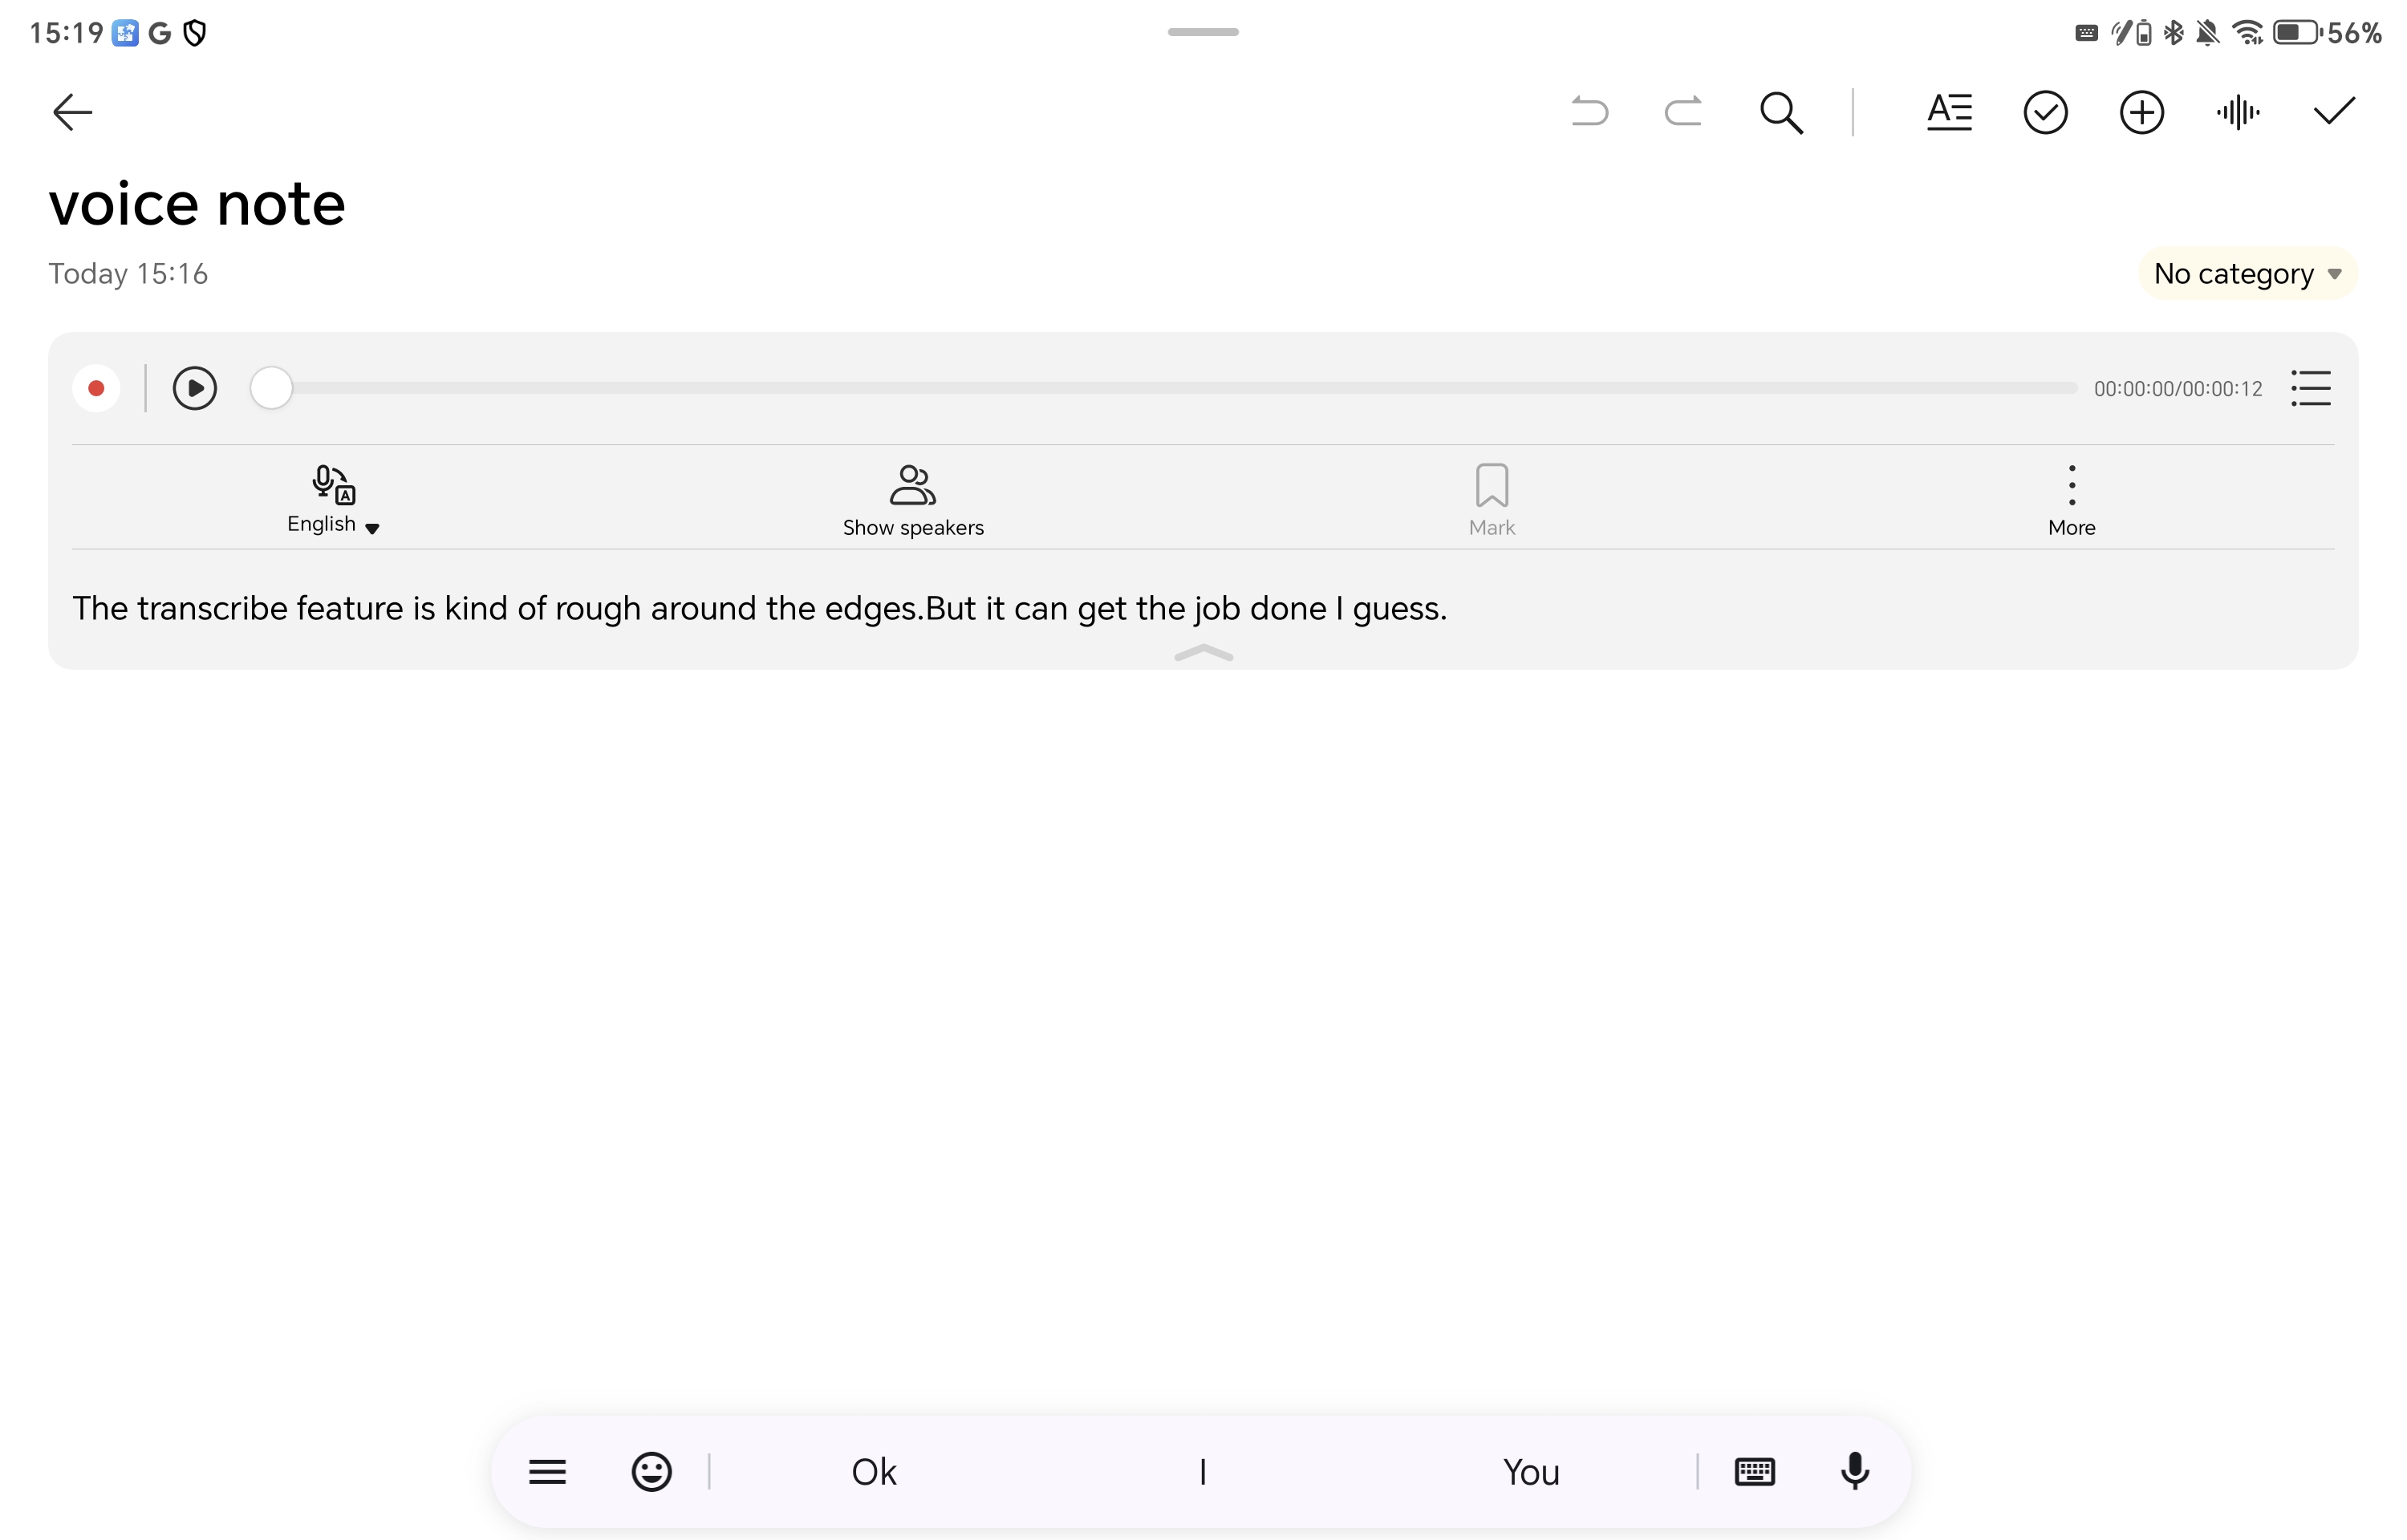
Task: Click redo arrow to restore change
Action: point(1681,111)
